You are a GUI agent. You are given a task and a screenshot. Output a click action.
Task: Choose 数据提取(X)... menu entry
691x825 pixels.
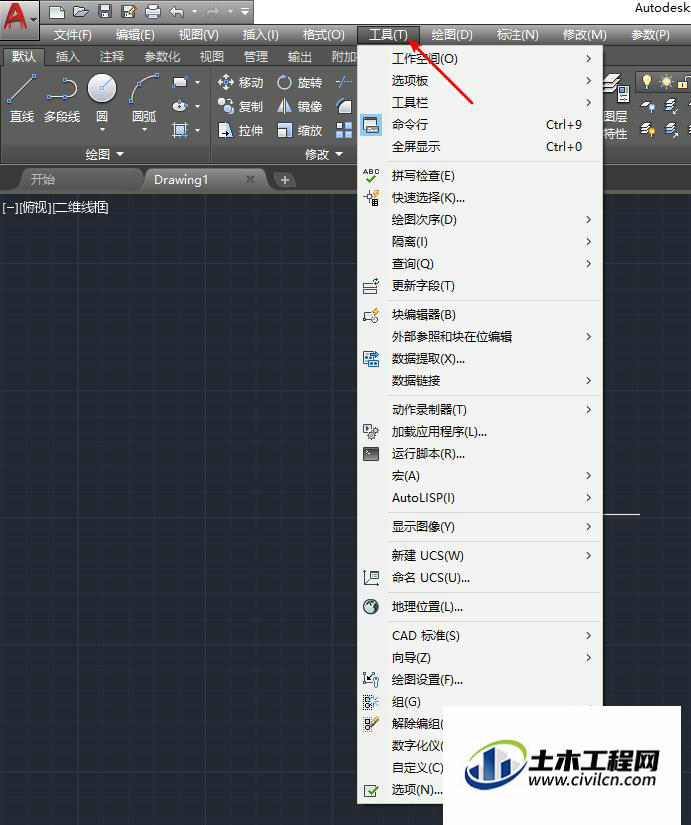pyautogui.click(x=479, y=359)
